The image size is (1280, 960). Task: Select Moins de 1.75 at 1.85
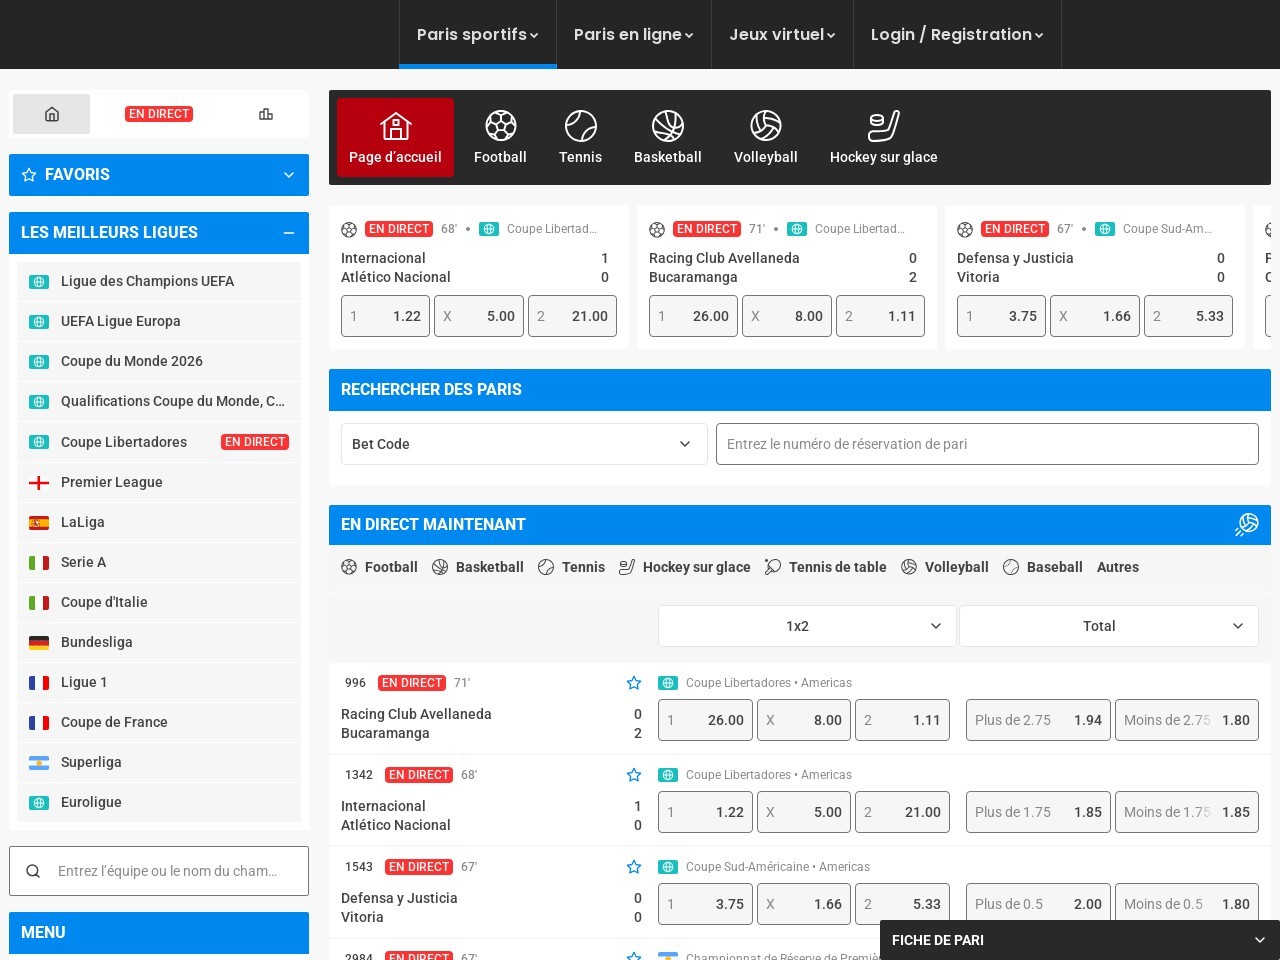pos(1187,812)
